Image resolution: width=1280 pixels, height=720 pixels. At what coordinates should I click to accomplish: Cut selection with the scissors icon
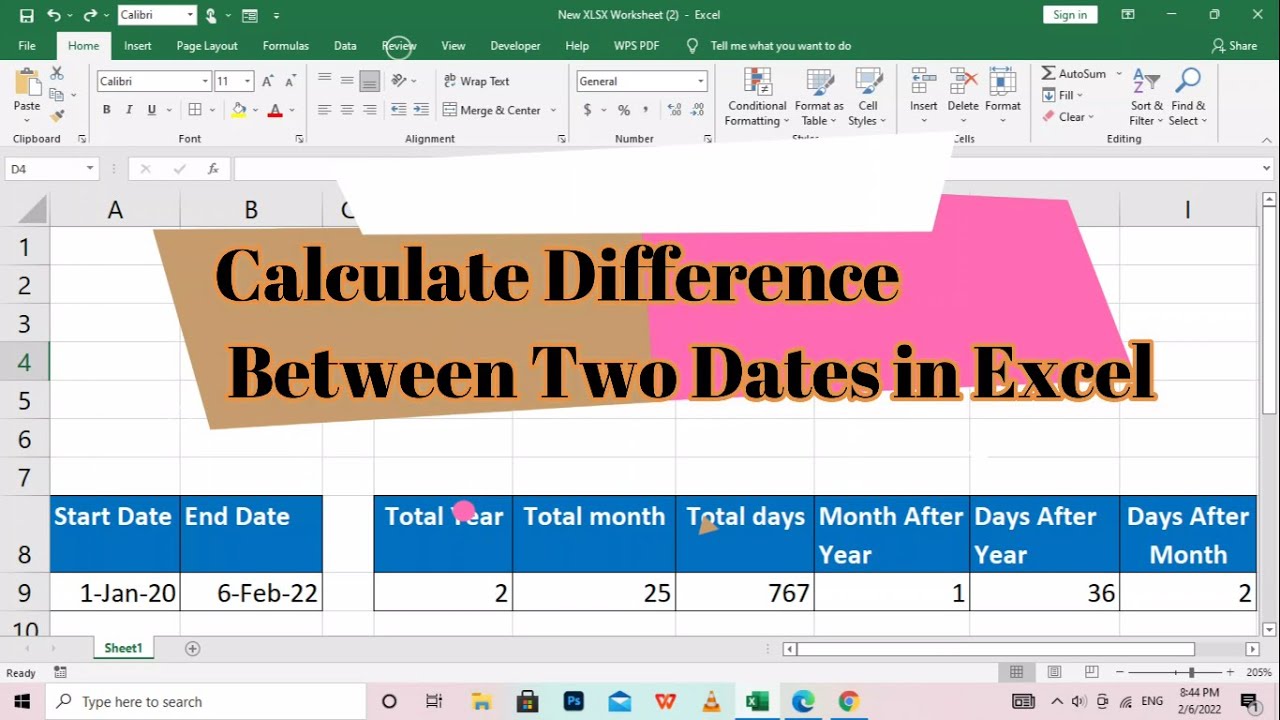coord(57,74)
